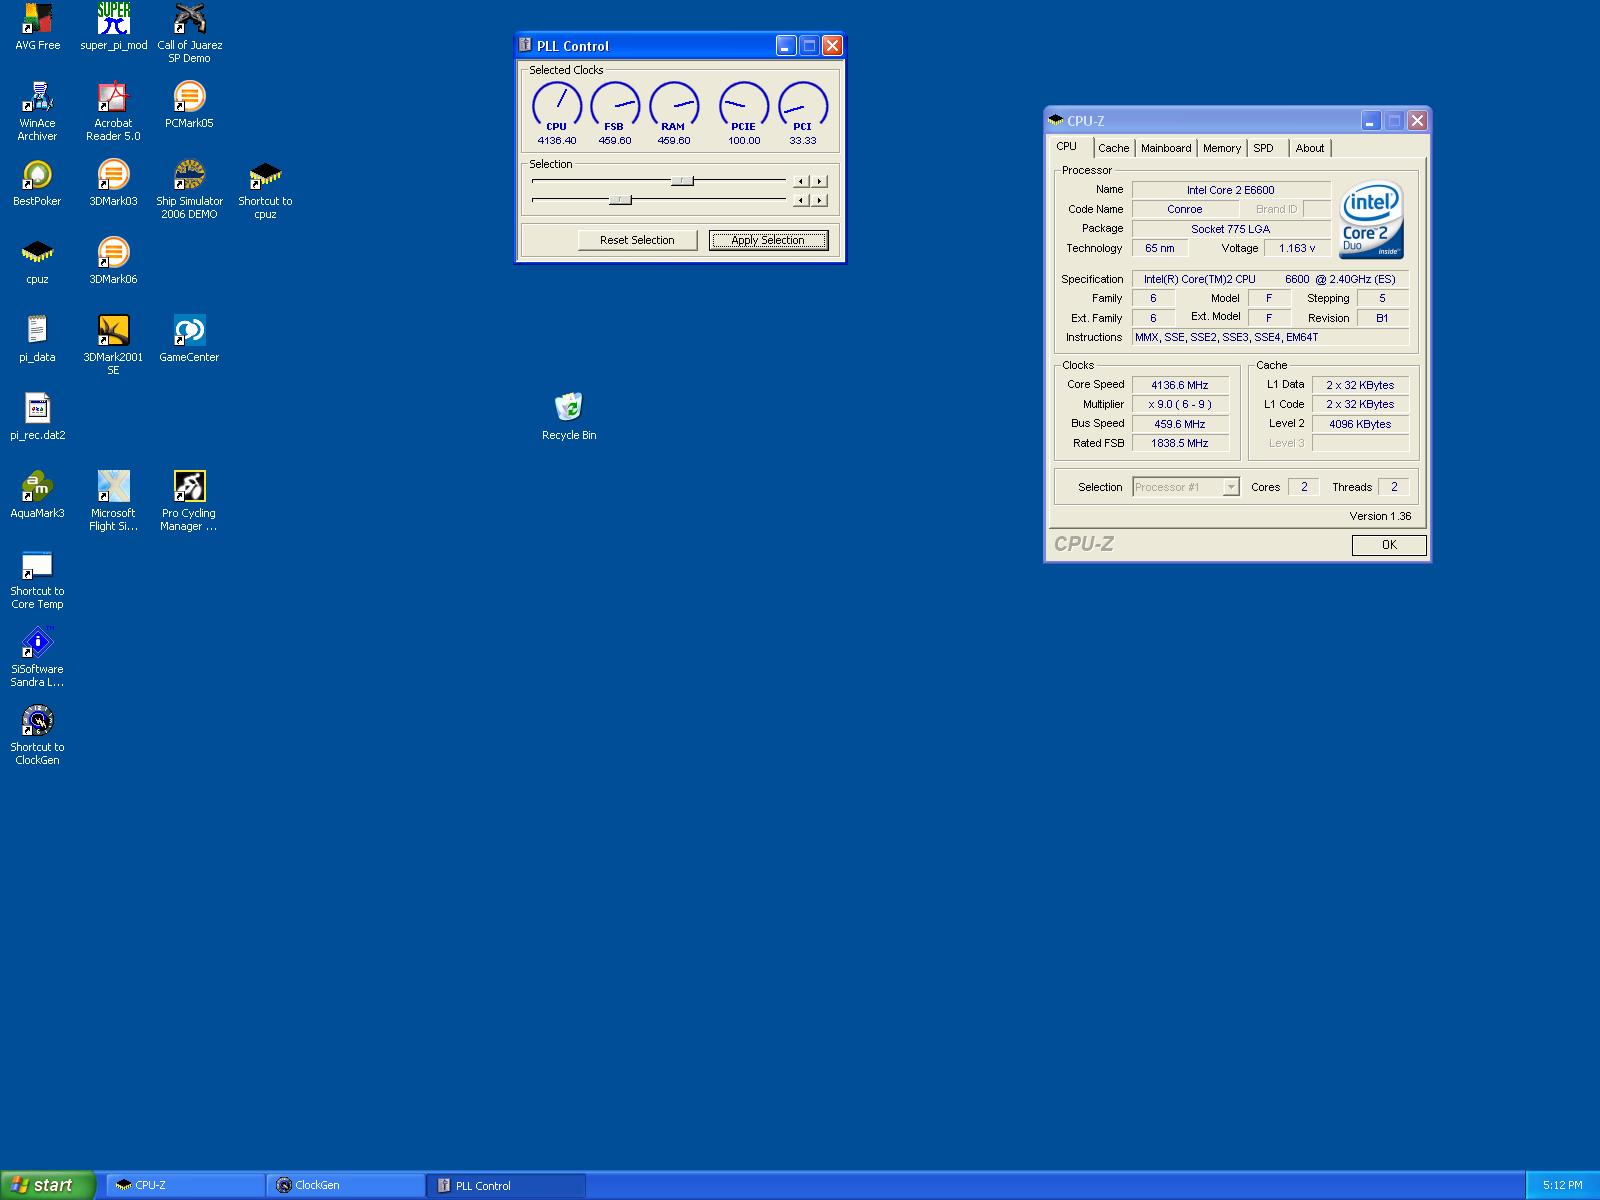Click the lower slider's left arrow stepper

tap(801, 200)
